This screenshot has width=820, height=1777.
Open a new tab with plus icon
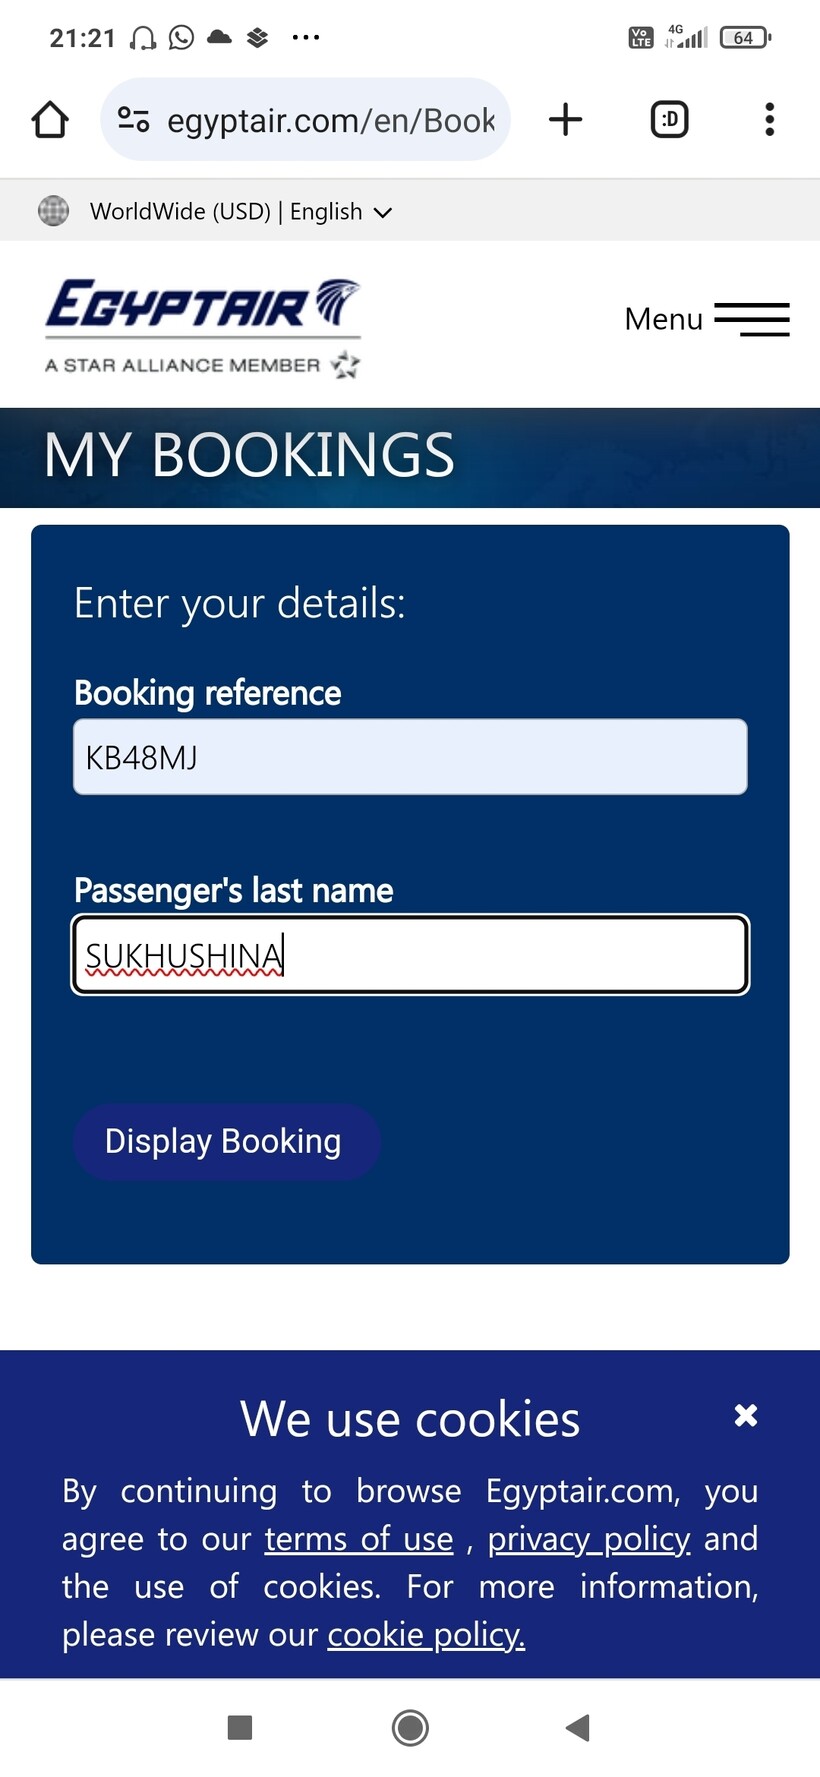(565, 120)
